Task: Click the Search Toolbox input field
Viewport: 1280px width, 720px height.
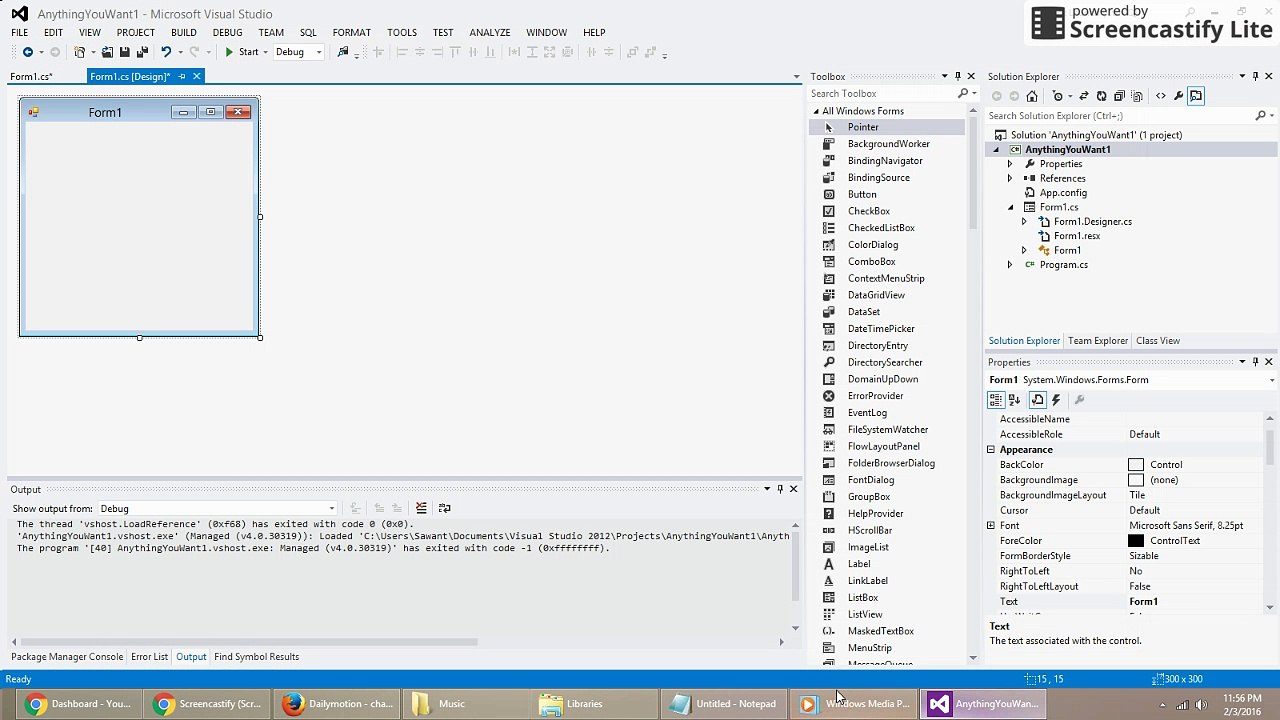Action: (x=885, y=94)
